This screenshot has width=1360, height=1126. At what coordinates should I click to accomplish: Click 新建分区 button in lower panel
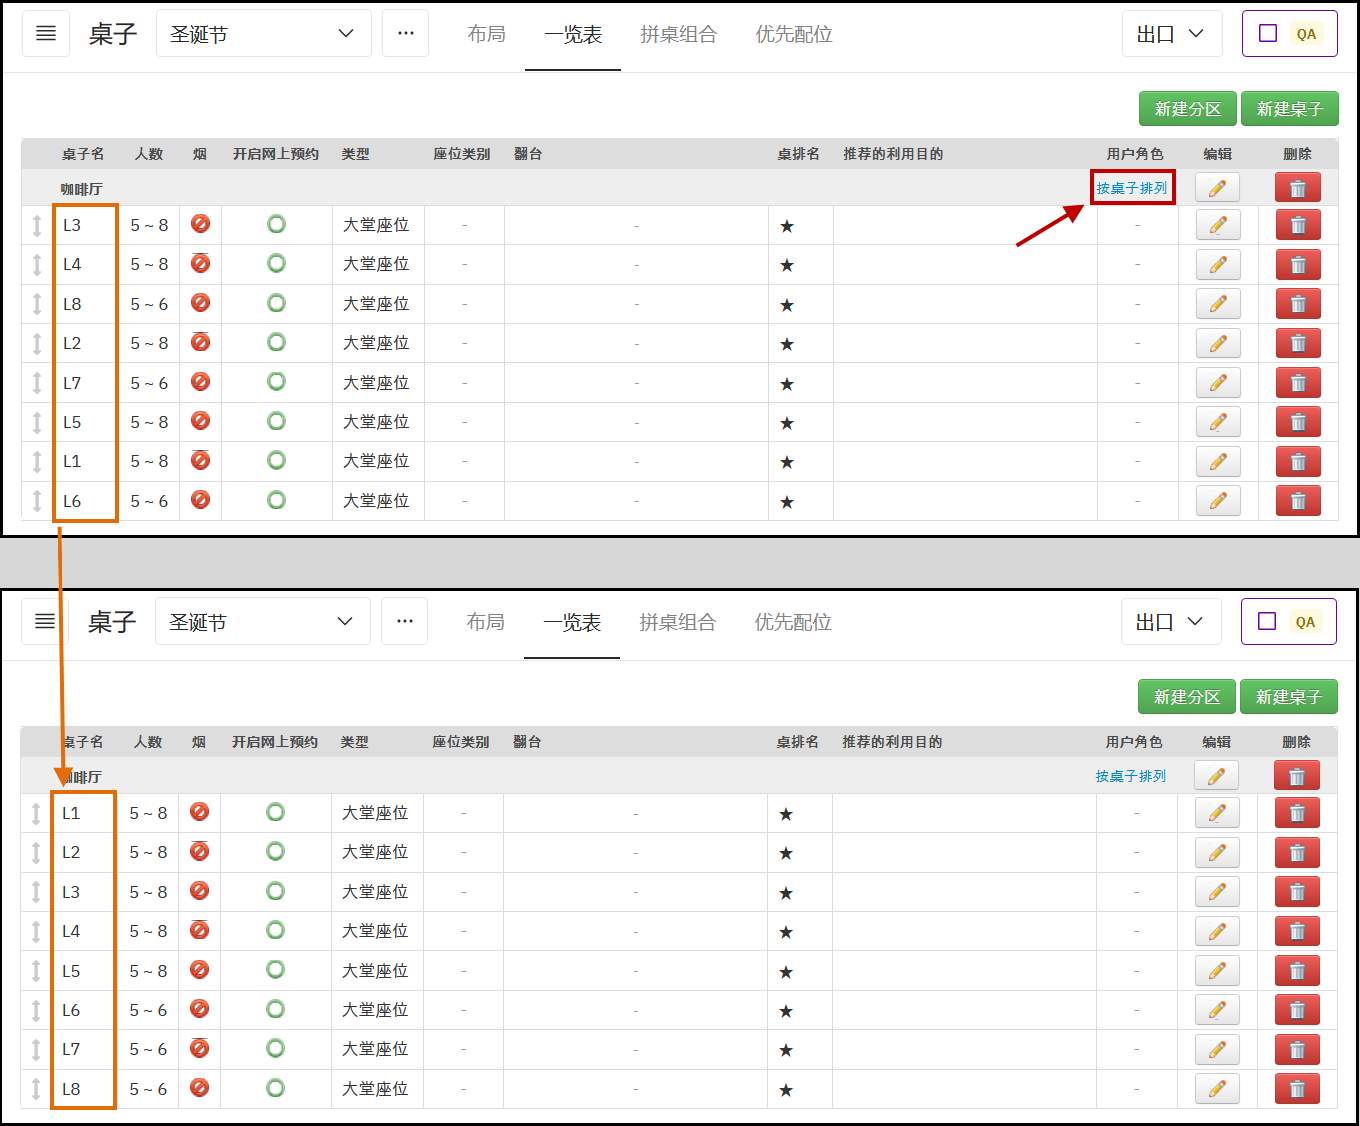click(1187, 697)
